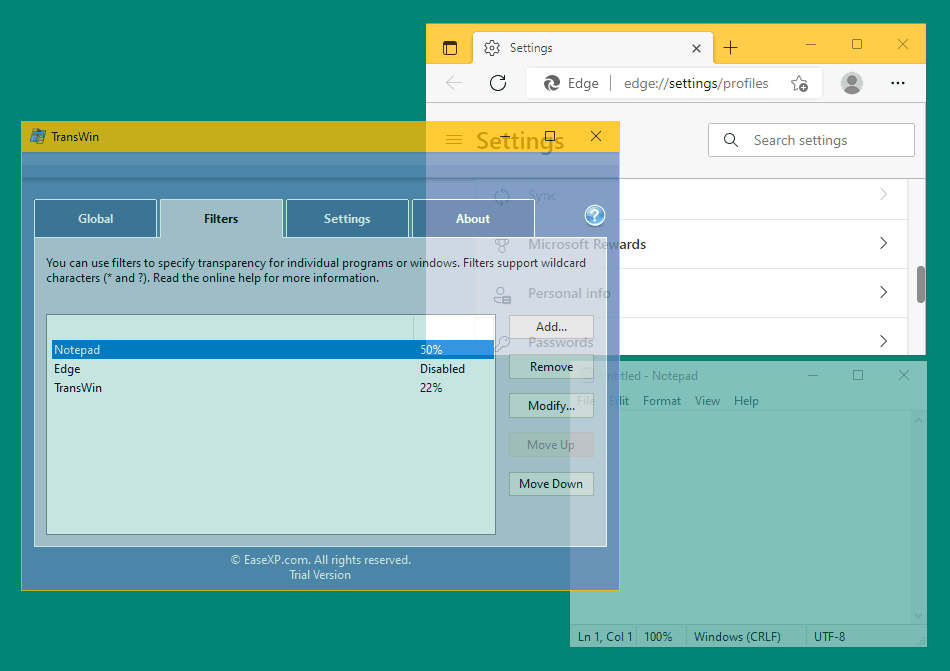The height and width of the screenshot is (671, 950).
Task: Click the Move Down button
Action: tap(551, 484)
